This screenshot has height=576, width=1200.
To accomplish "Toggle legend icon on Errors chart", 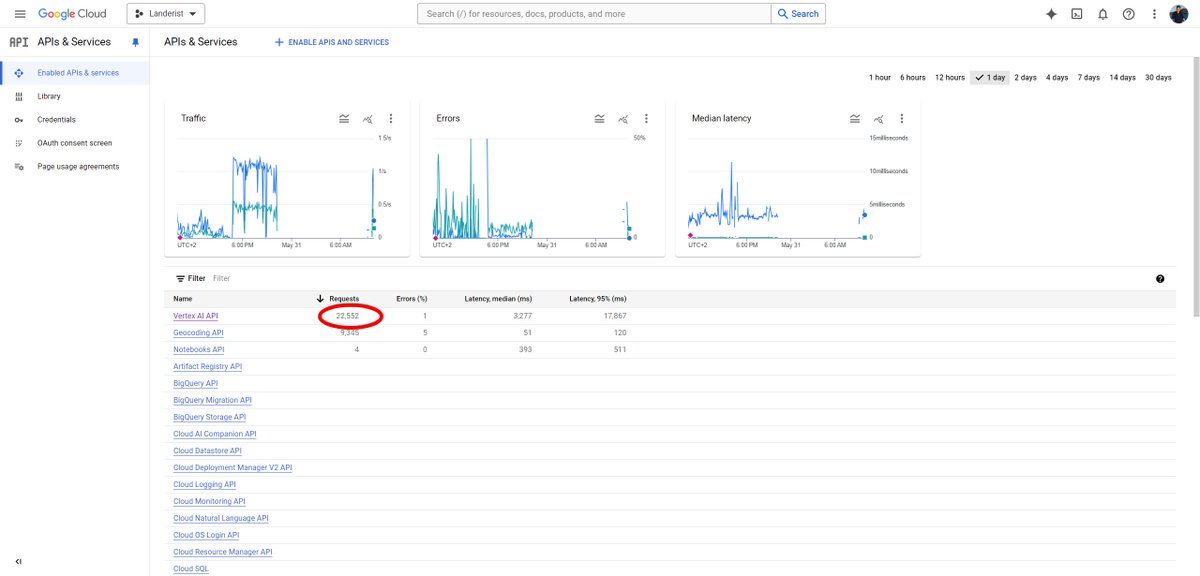I will [599, 118].
